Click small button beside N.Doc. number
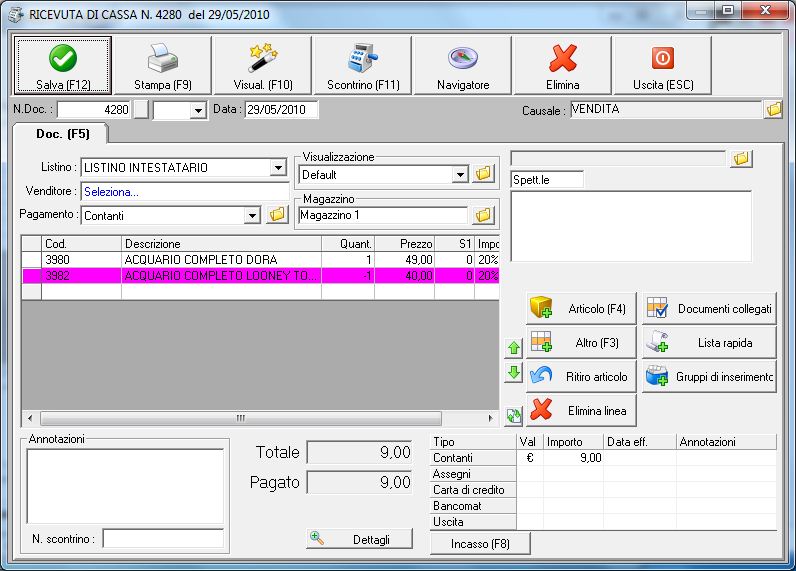The width and height of the screenshot is (796, 571). point(141,110)
